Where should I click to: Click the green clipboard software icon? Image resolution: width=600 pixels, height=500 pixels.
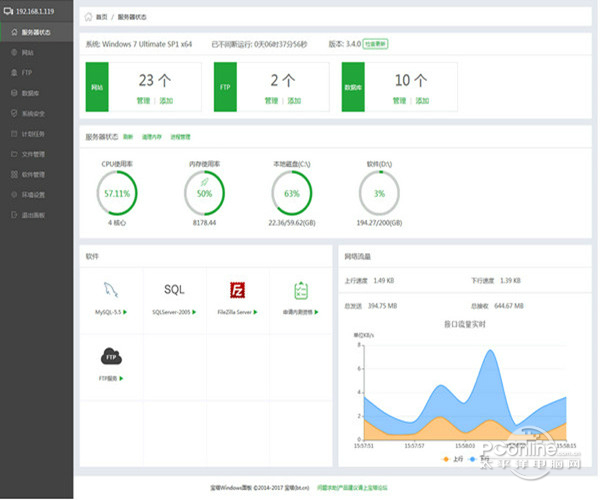click(x=300, y=290)
